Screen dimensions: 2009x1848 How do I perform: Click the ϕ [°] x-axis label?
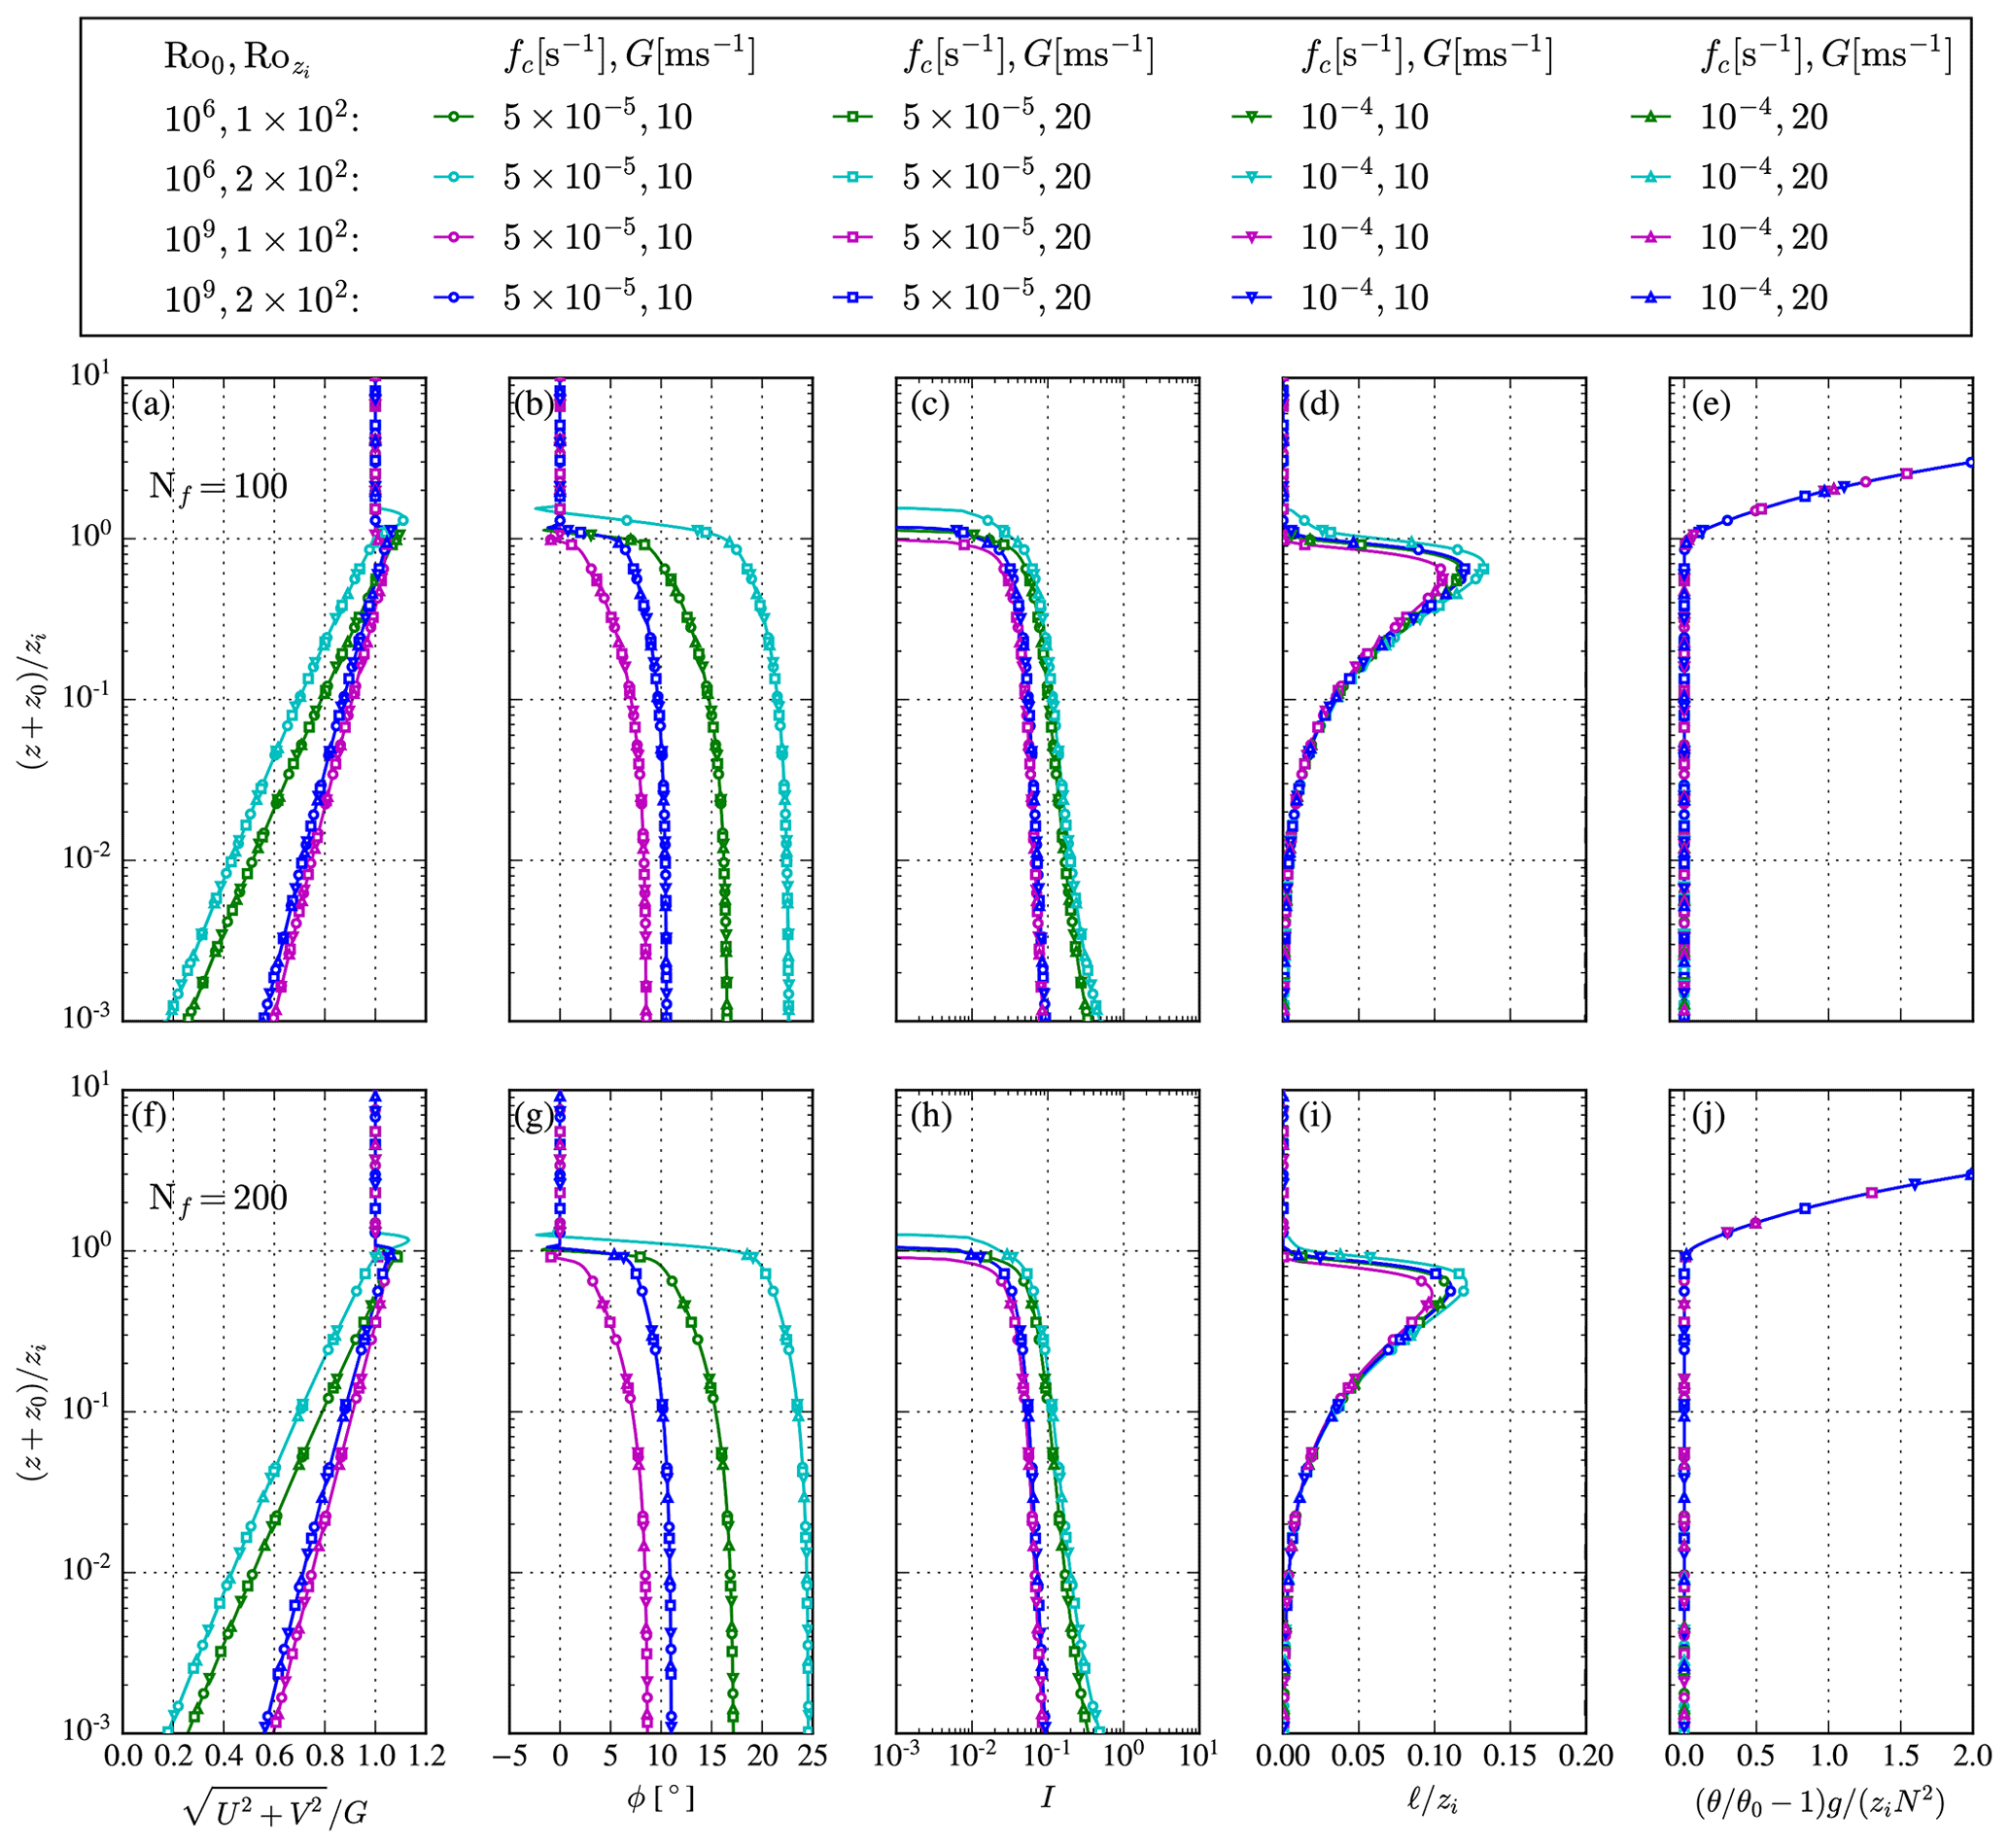point(660,1799)
